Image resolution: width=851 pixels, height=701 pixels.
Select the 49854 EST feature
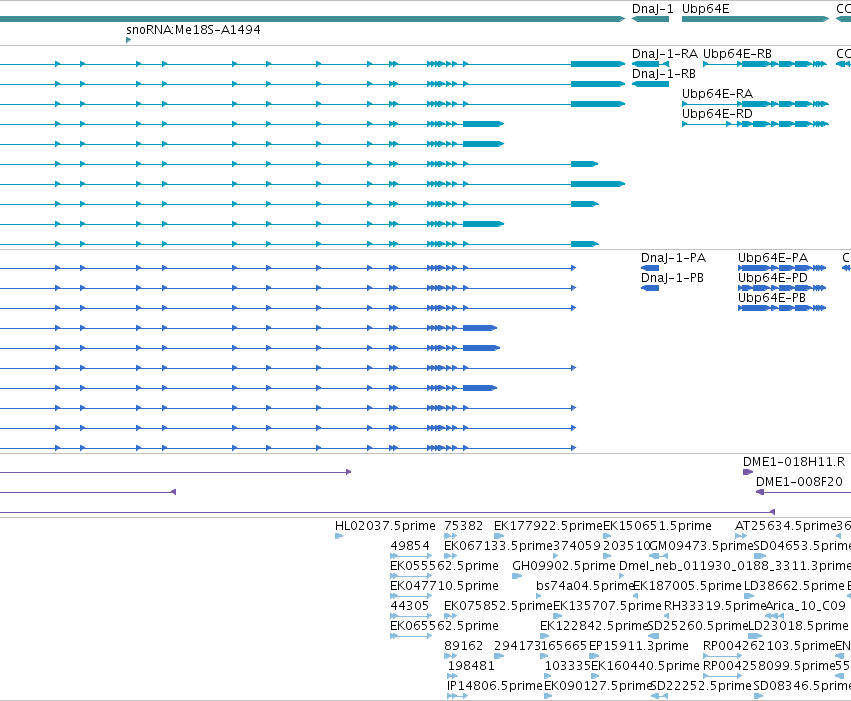coord(411,556)
